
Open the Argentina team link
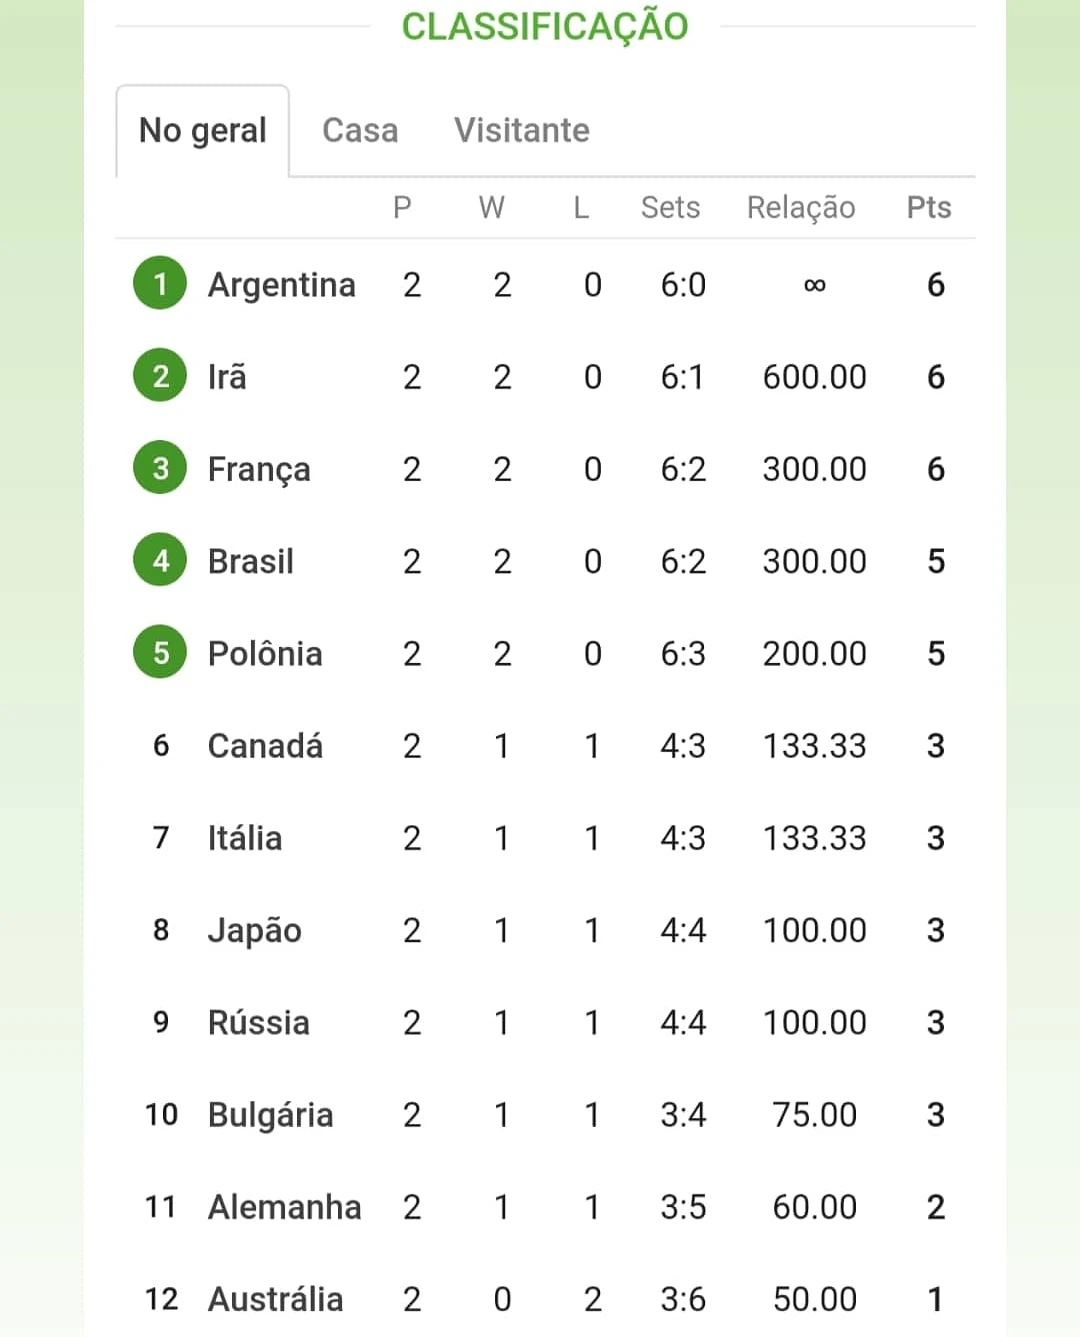282,285
